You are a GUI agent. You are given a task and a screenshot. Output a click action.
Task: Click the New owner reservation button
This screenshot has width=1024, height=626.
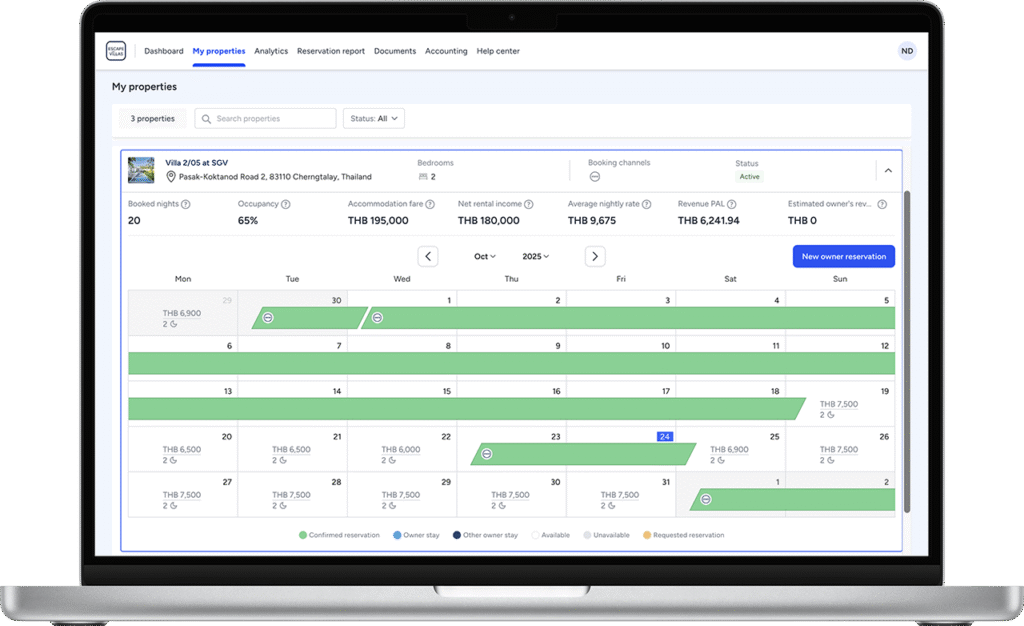[x=843, y=256]
